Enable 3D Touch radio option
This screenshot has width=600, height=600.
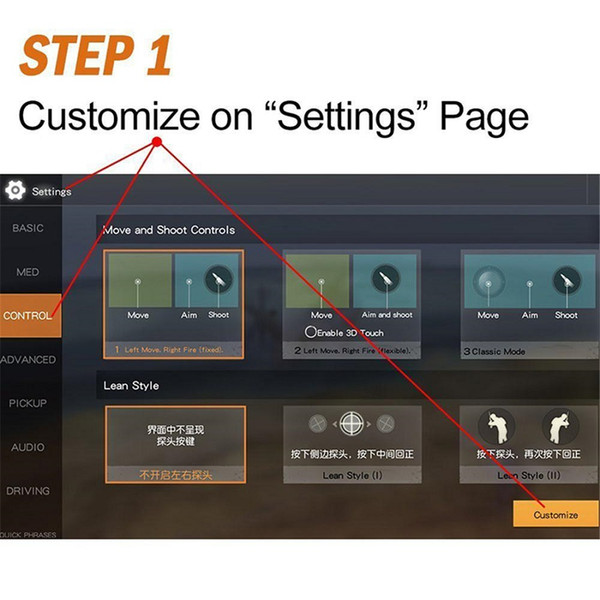pos(310,332)
